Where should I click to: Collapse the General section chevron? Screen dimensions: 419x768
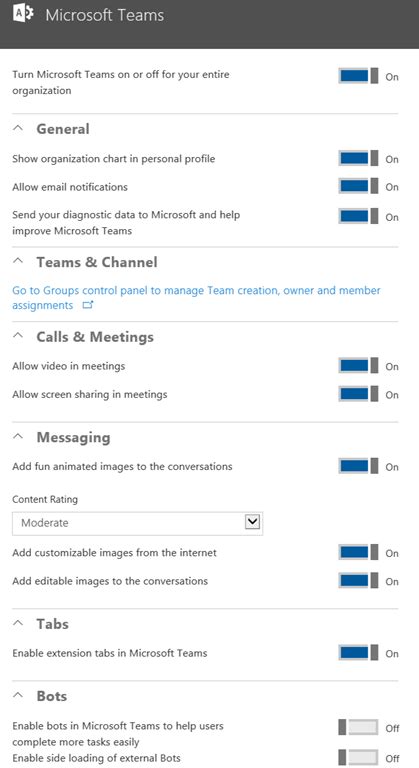point(18,128)
